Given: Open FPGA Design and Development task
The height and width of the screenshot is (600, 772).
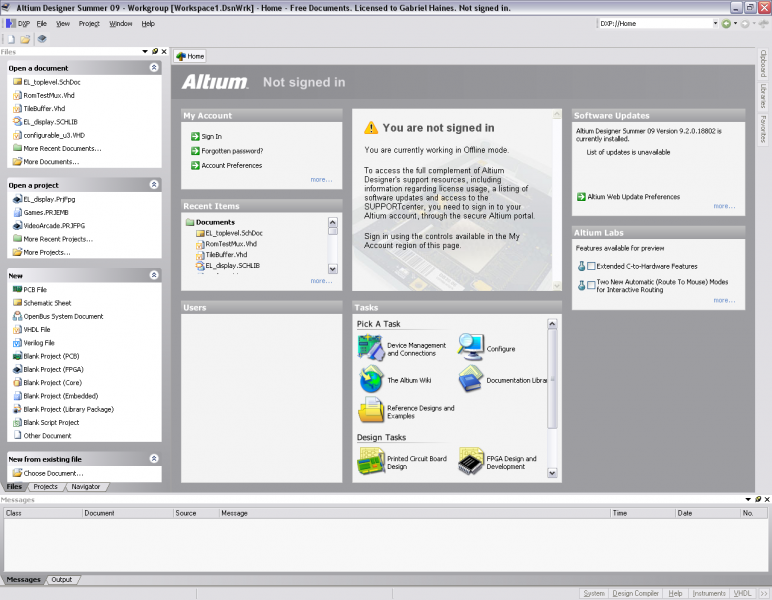Looking at the screenshot, I should pos(471,461).
